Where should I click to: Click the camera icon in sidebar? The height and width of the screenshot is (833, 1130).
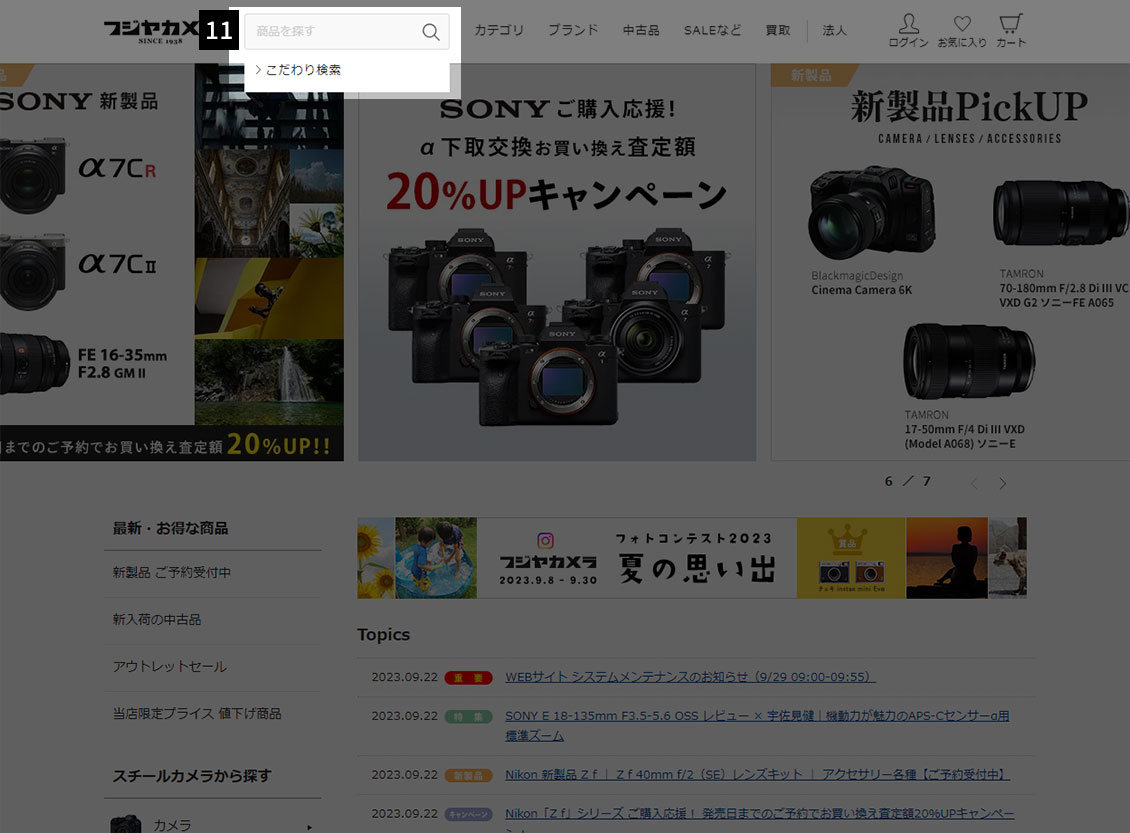[125, 824]
